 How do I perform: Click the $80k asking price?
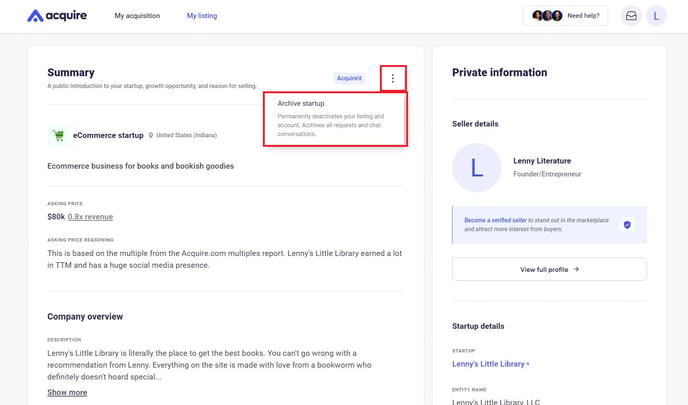coord(56,217)
